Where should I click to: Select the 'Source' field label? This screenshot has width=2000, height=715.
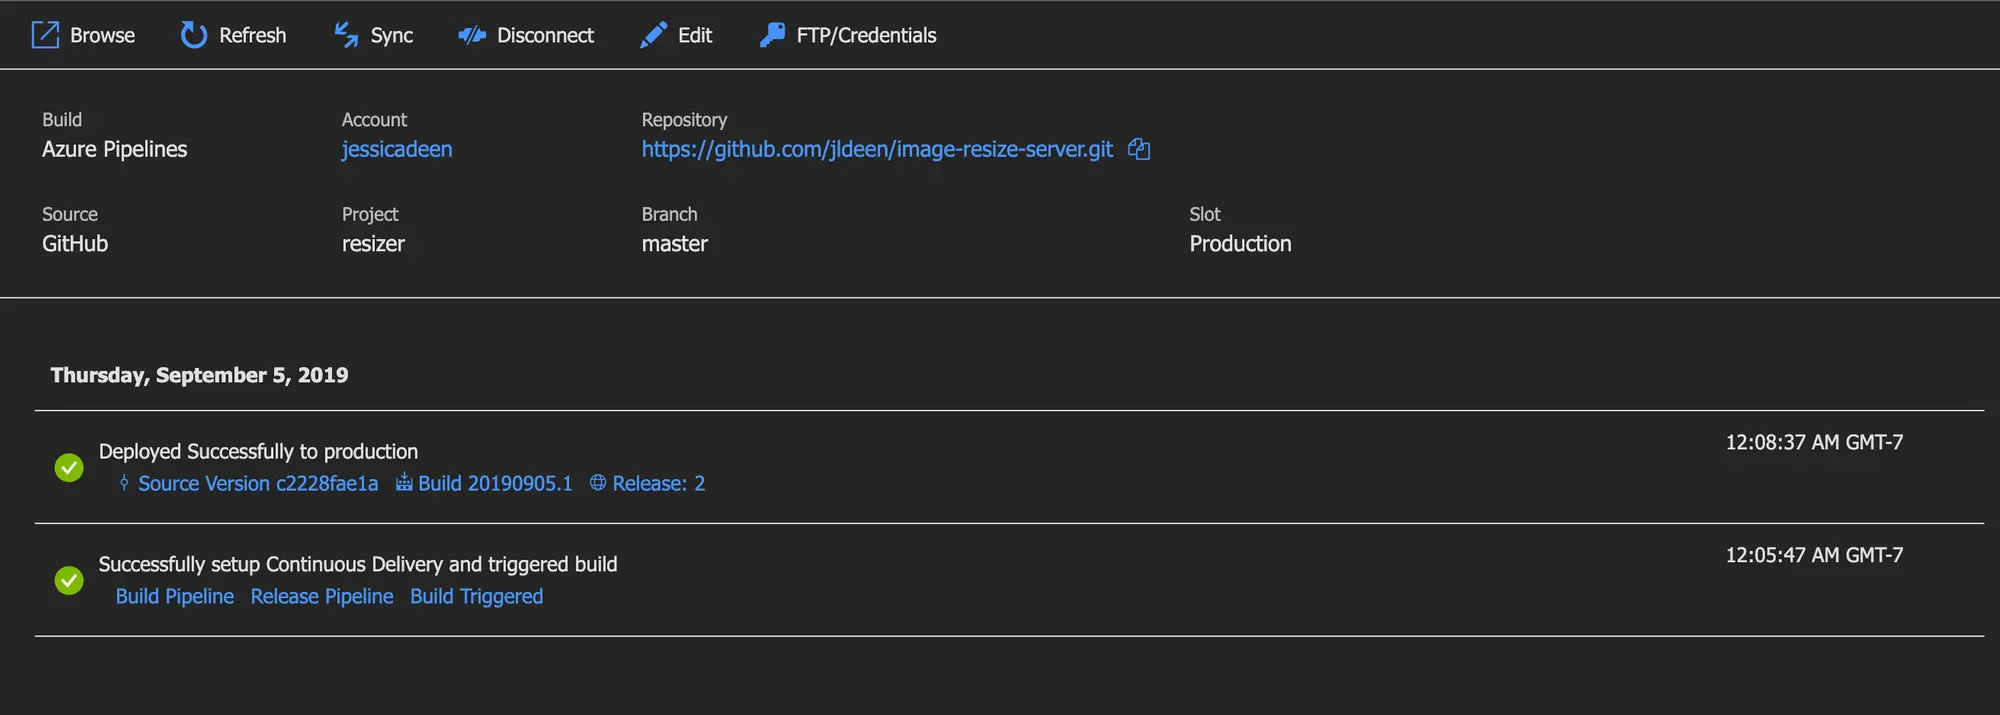click(x=70, y=214)
